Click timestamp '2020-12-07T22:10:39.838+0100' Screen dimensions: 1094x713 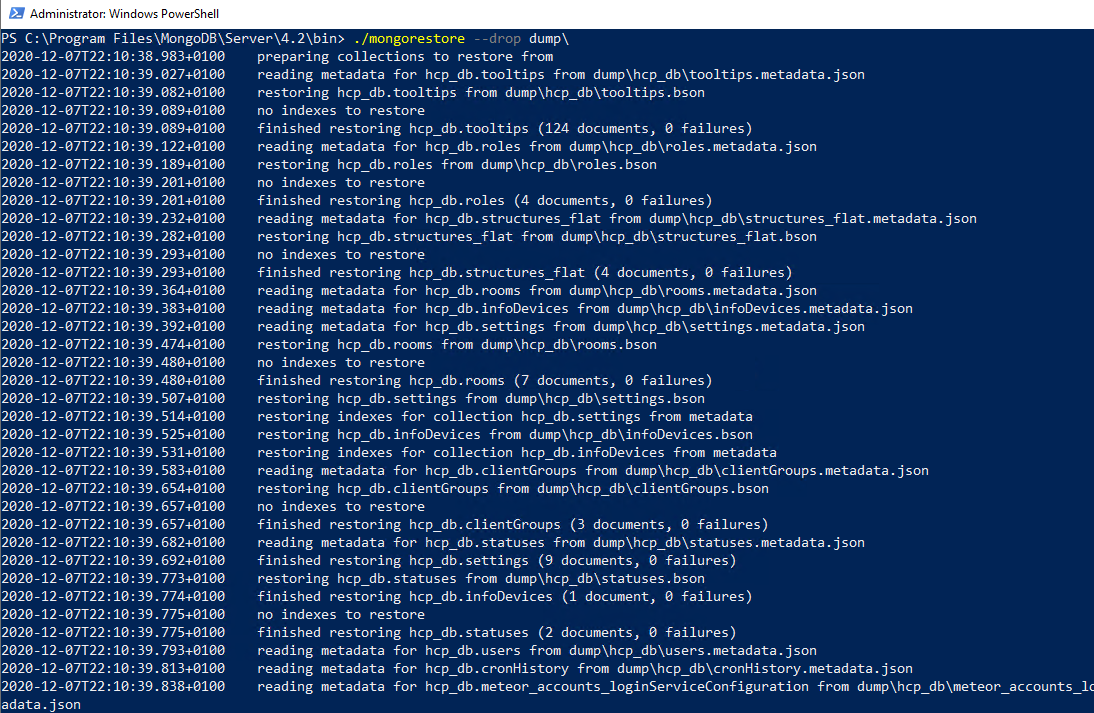click(x=113, y=686)
